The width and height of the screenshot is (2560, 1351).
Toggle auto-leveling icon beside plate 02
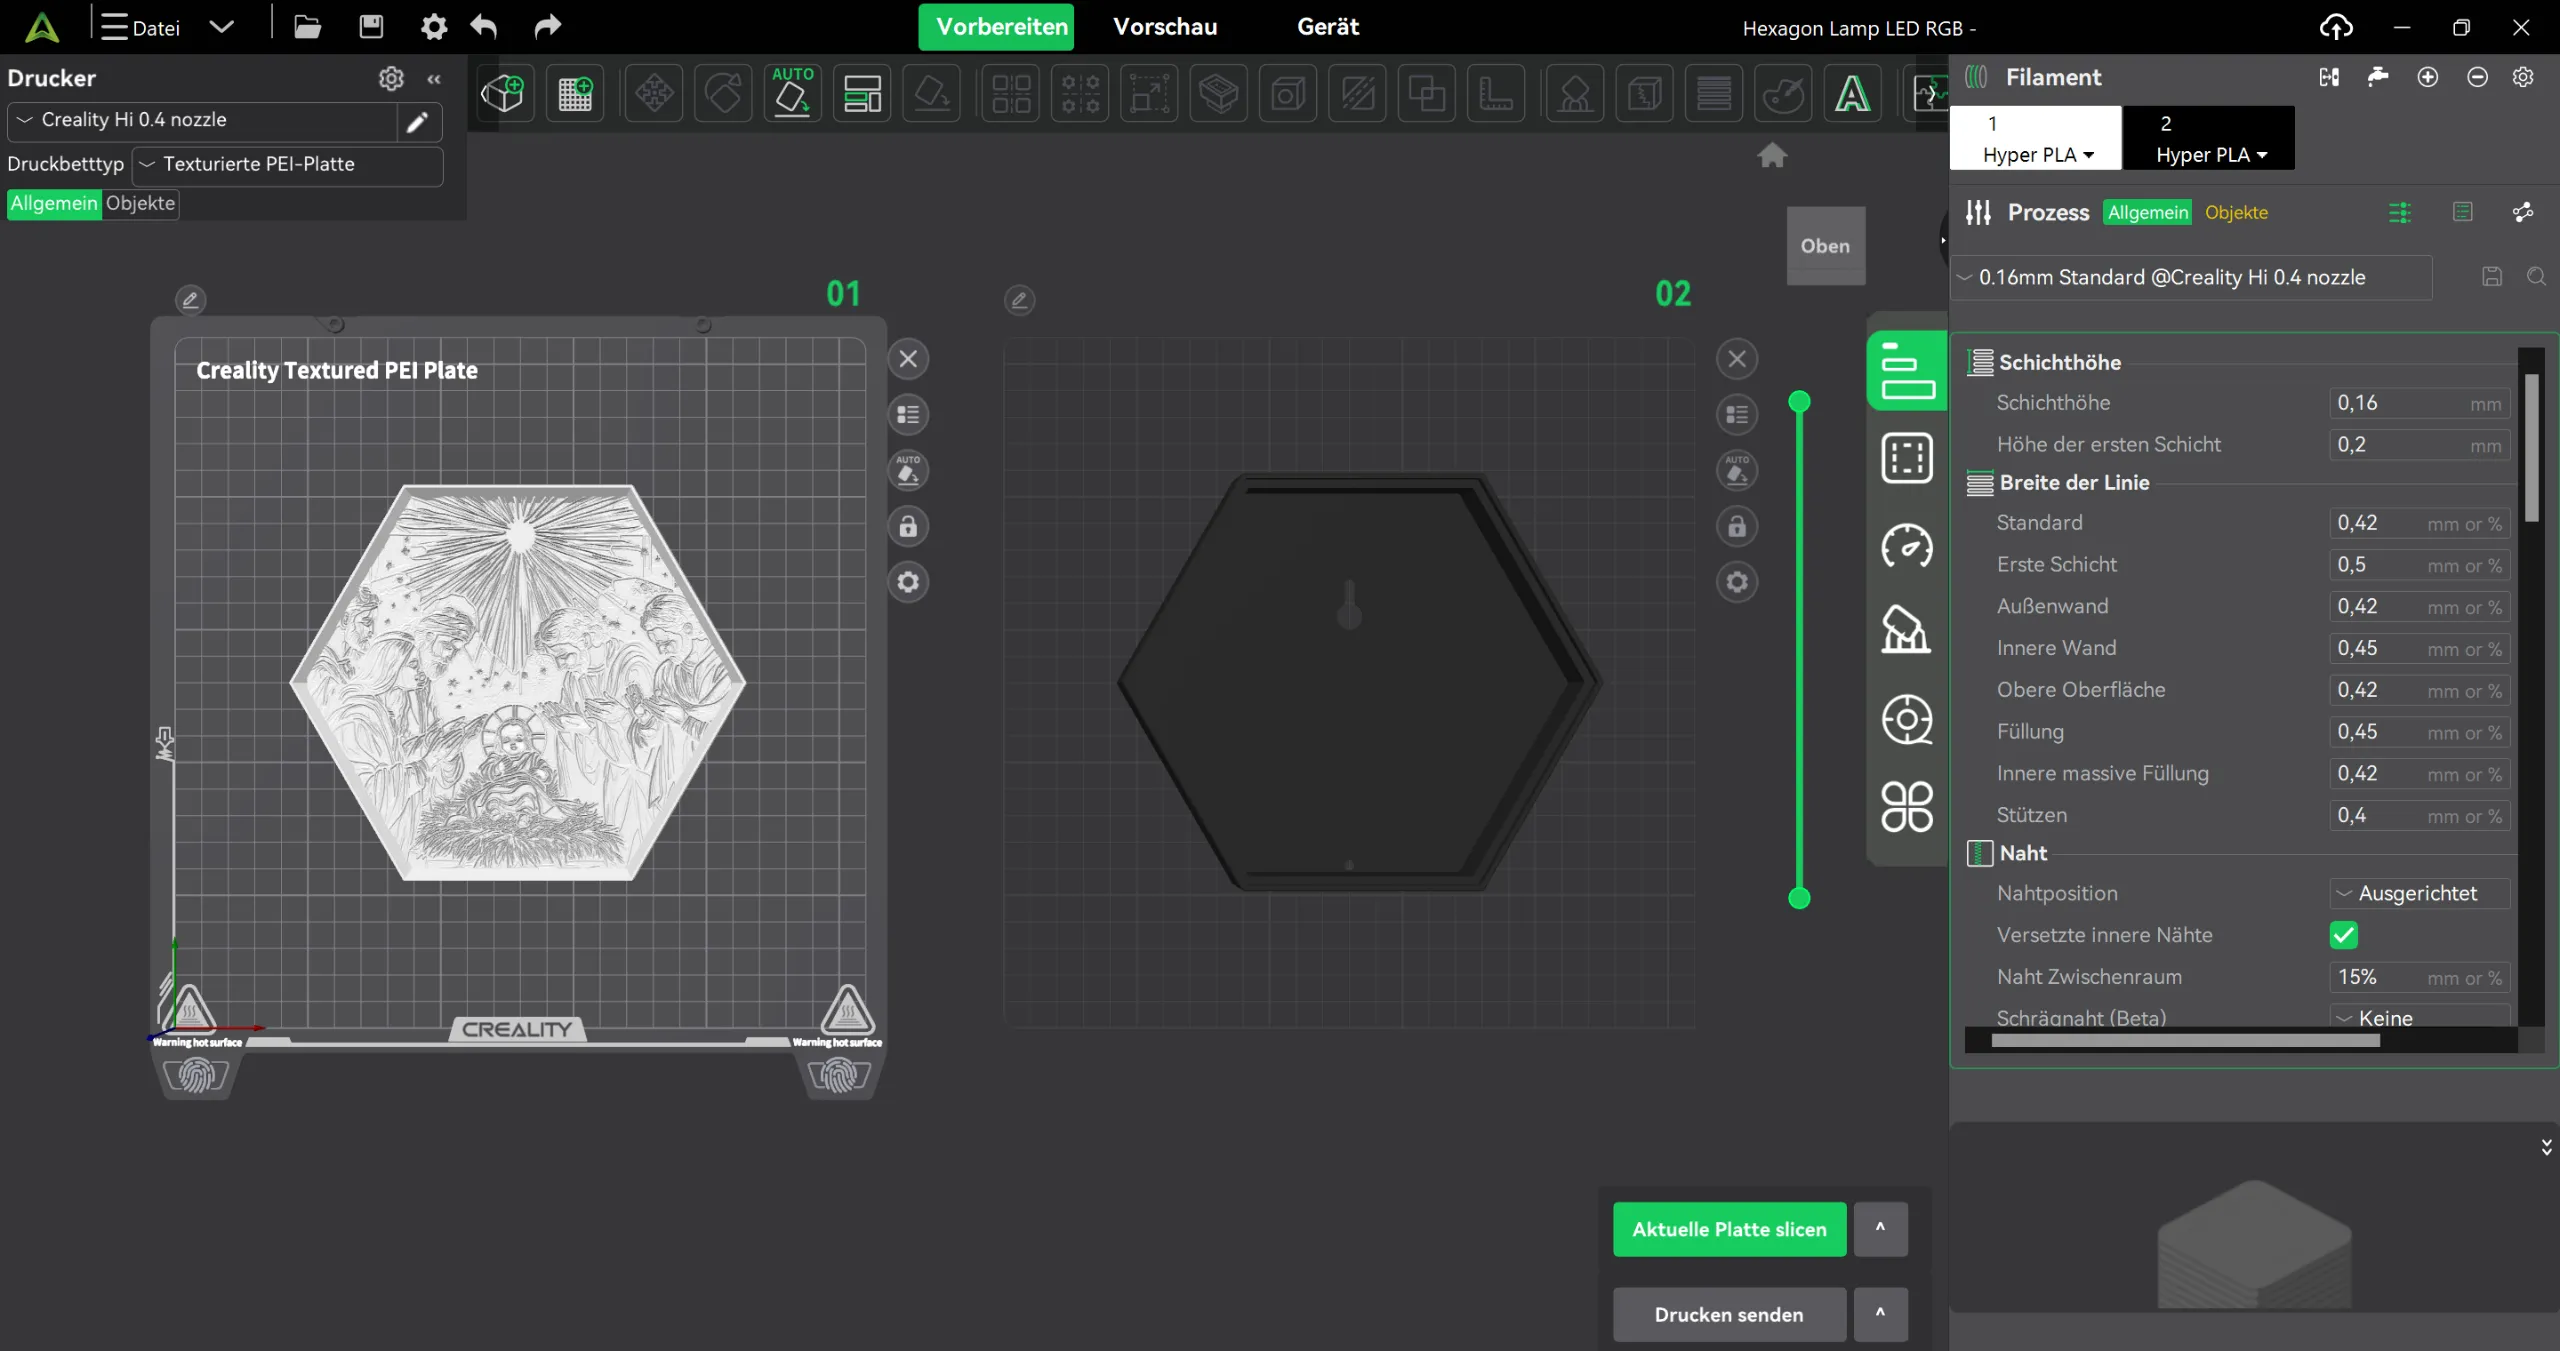tap(1736, 472)
